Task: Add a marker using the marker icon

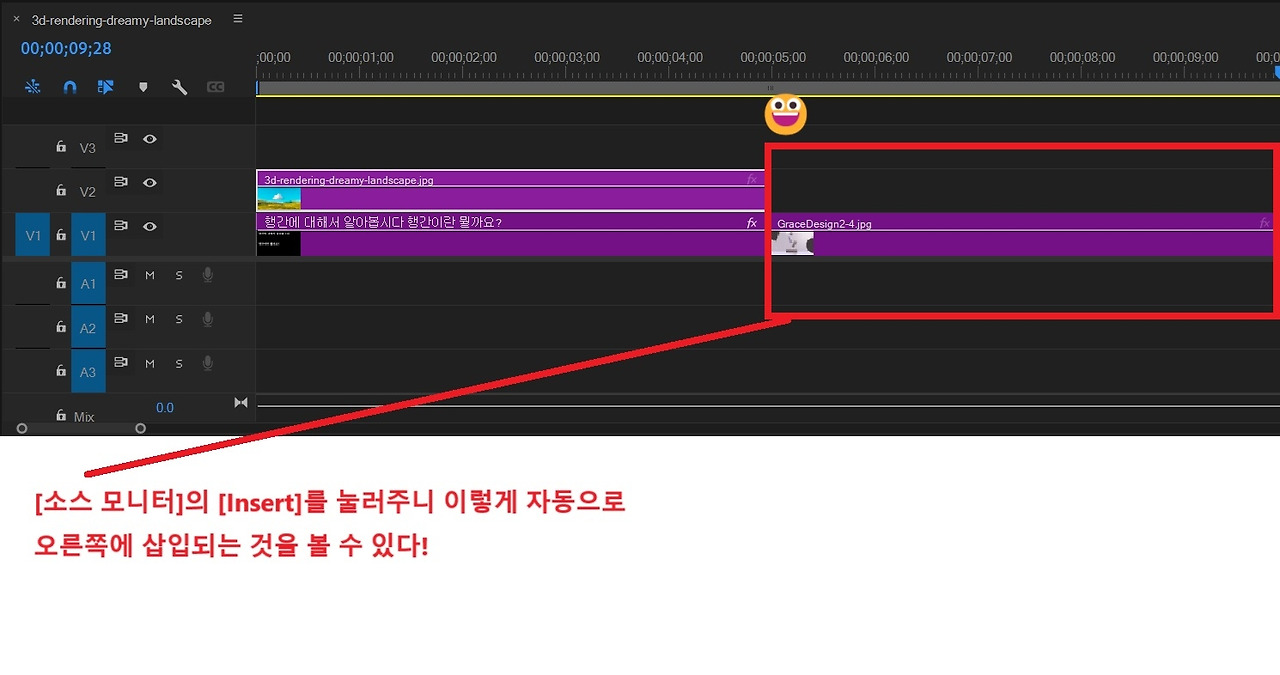Action: tap(143, 87)
